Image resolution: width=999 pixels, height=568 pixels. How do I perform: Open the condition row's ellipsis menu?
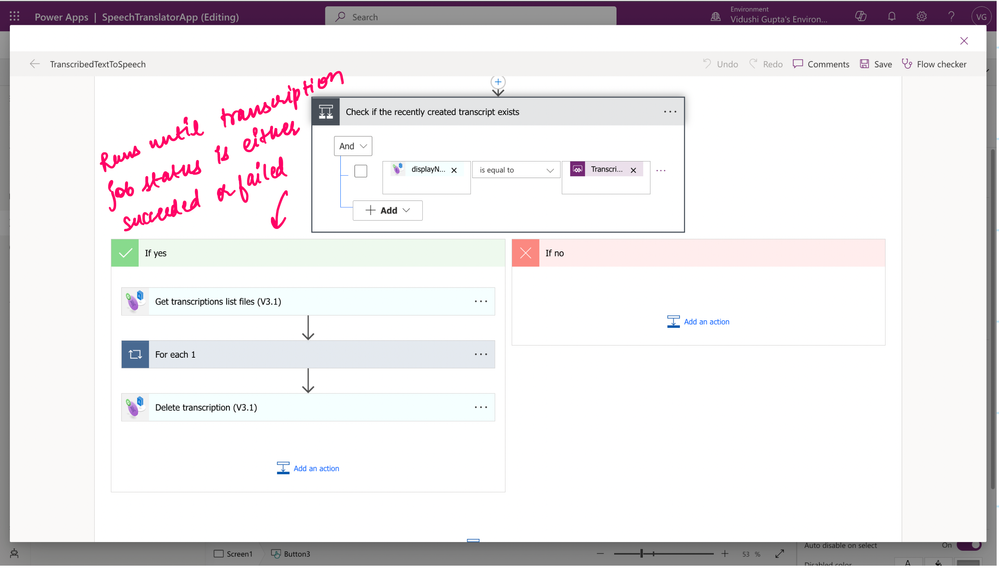pos(661,170)
